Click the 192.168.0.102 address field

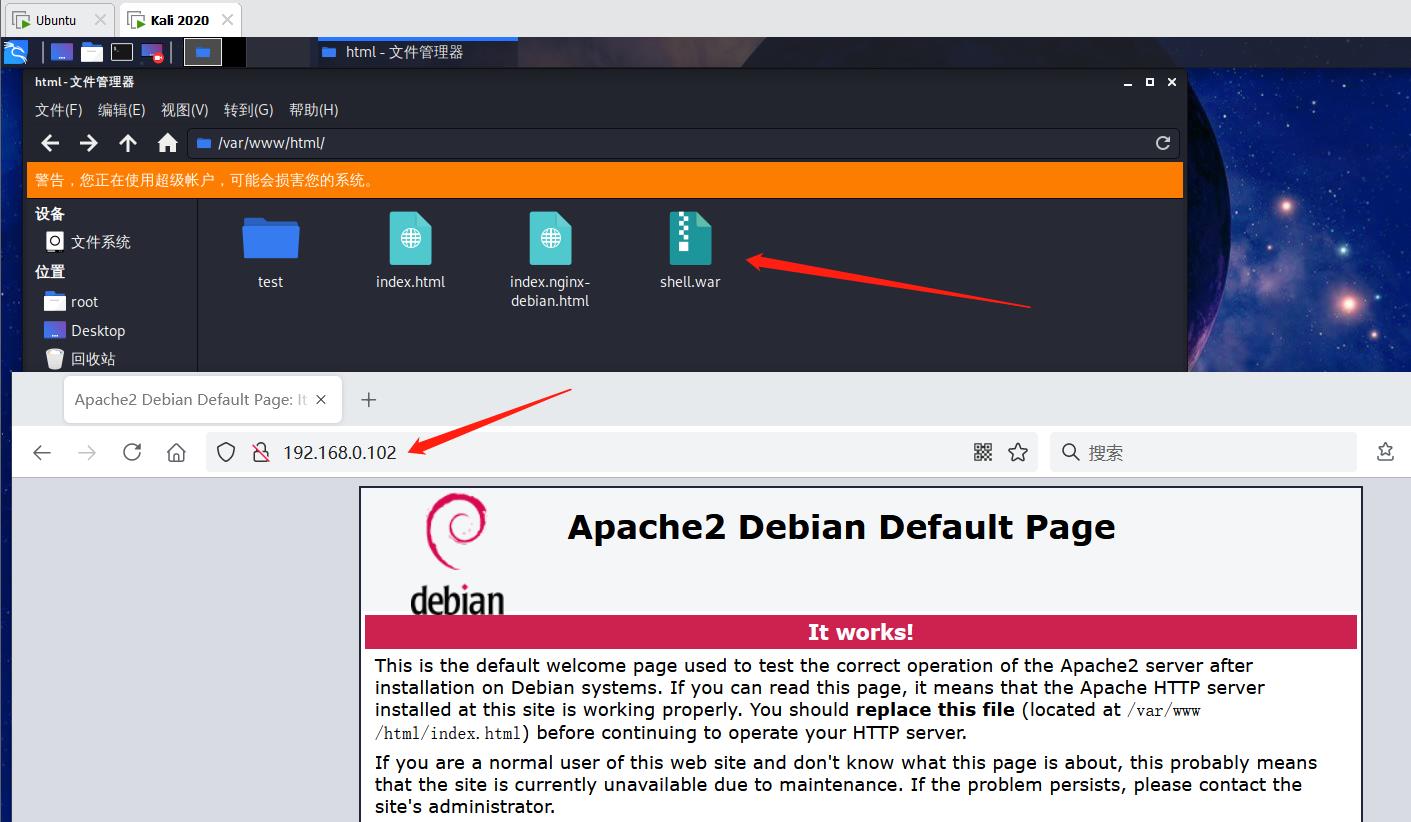tap(620, 453)
